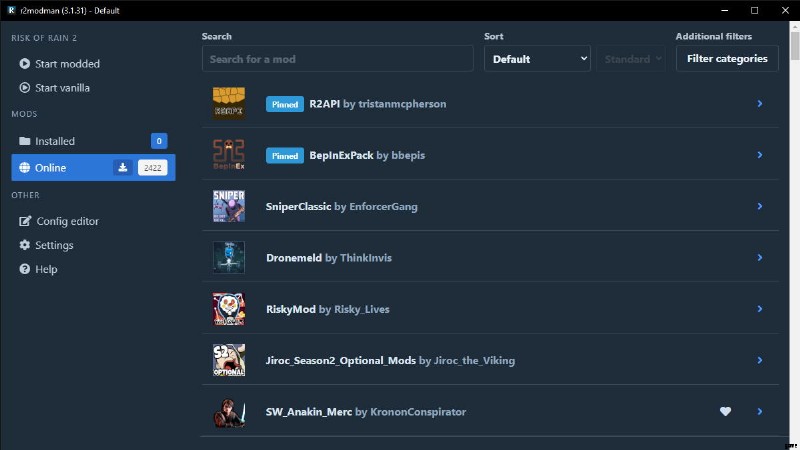Click the SniperClassic mod thumbnail
The image size is (800, 450).
(229, 206)
